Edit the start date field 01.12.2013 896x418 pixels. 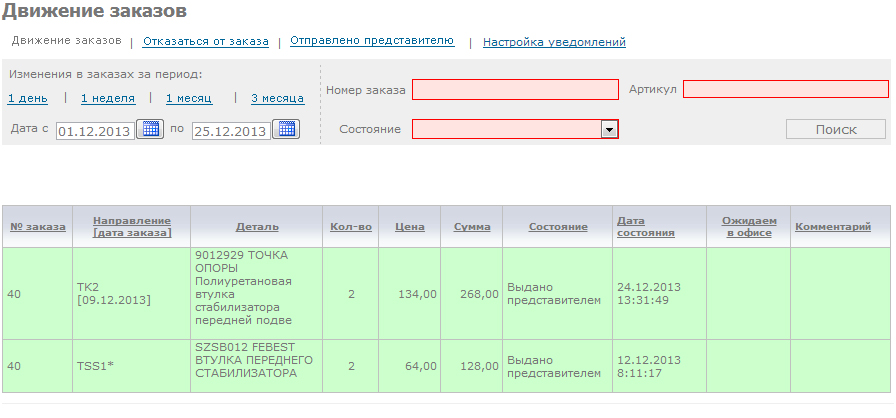(94, 131)
